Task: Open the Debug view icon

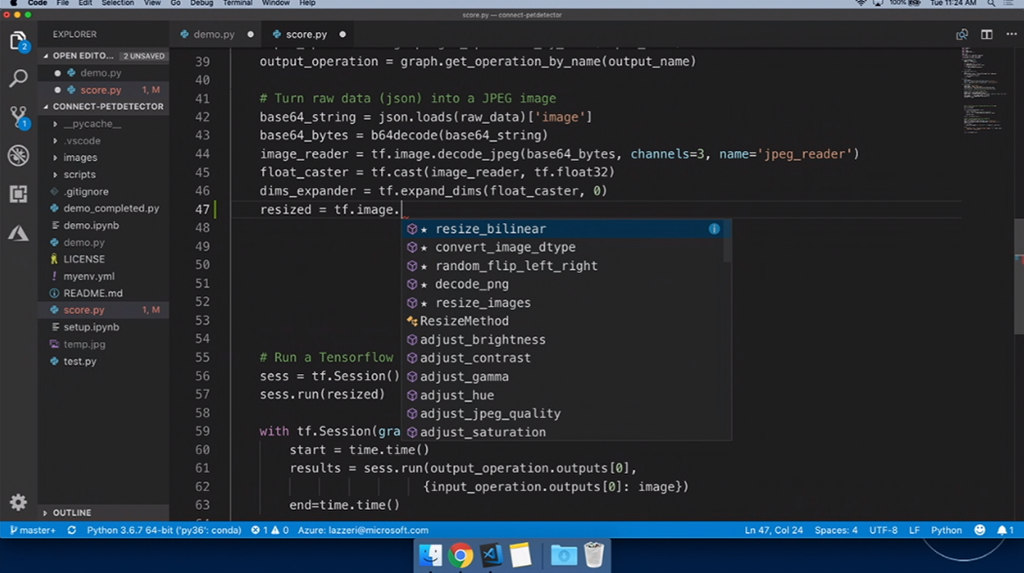Action: pyautogui.click(x=18, y=155)
